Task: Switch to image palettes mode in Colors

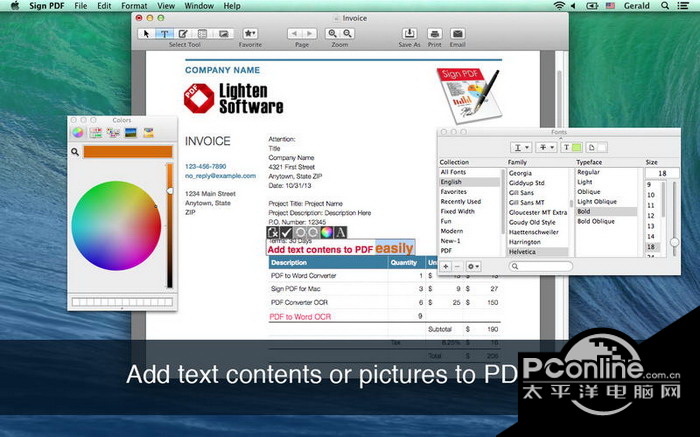Action: pos(131,133)
